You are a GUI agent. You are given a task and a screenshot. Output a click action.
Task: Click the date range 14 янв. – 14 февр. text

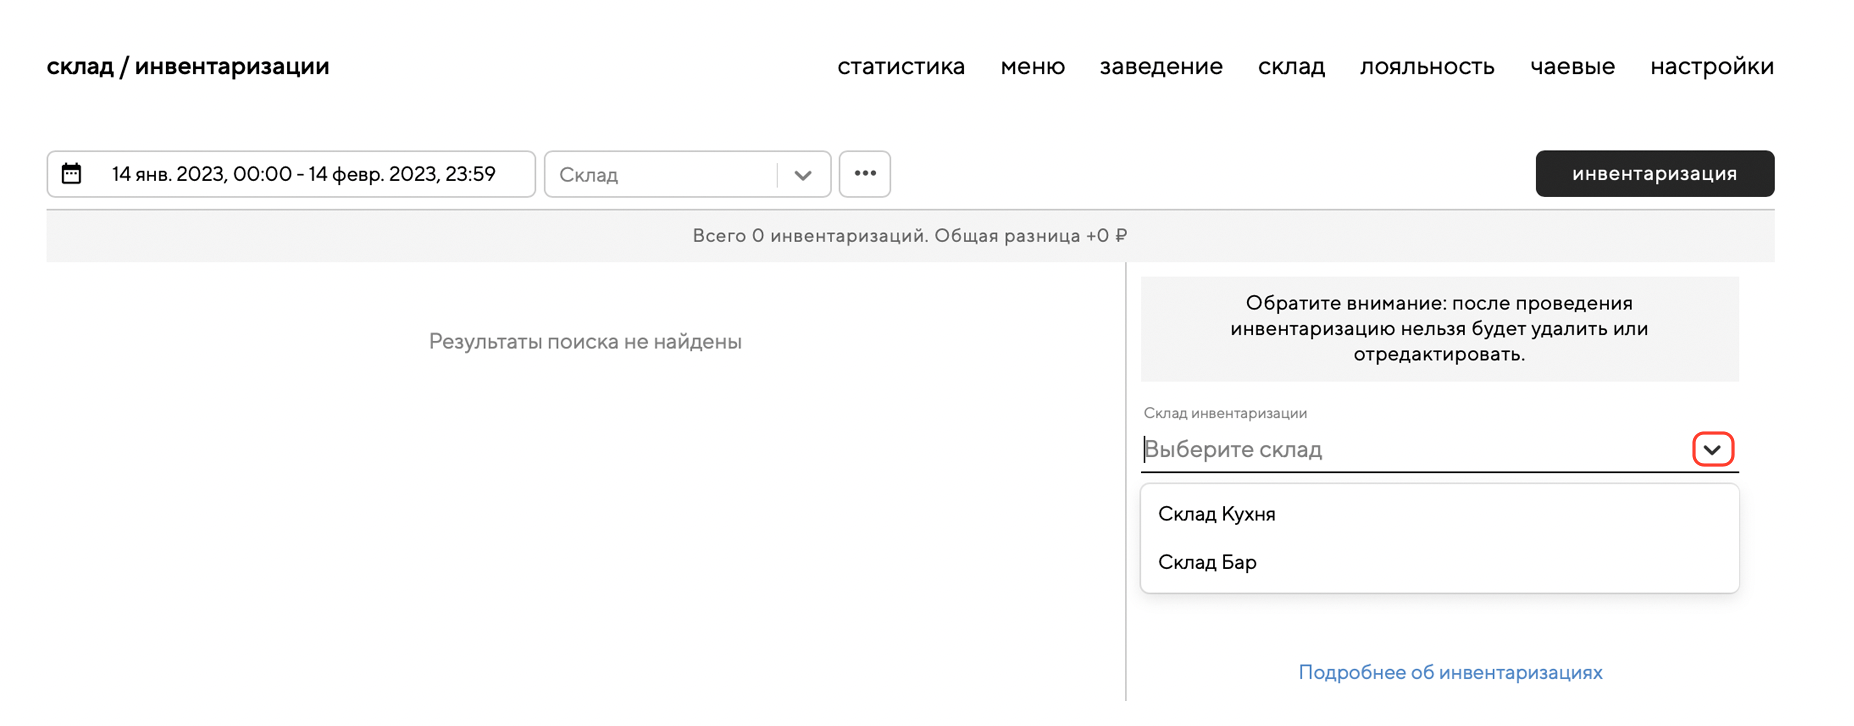click(304, 174)
